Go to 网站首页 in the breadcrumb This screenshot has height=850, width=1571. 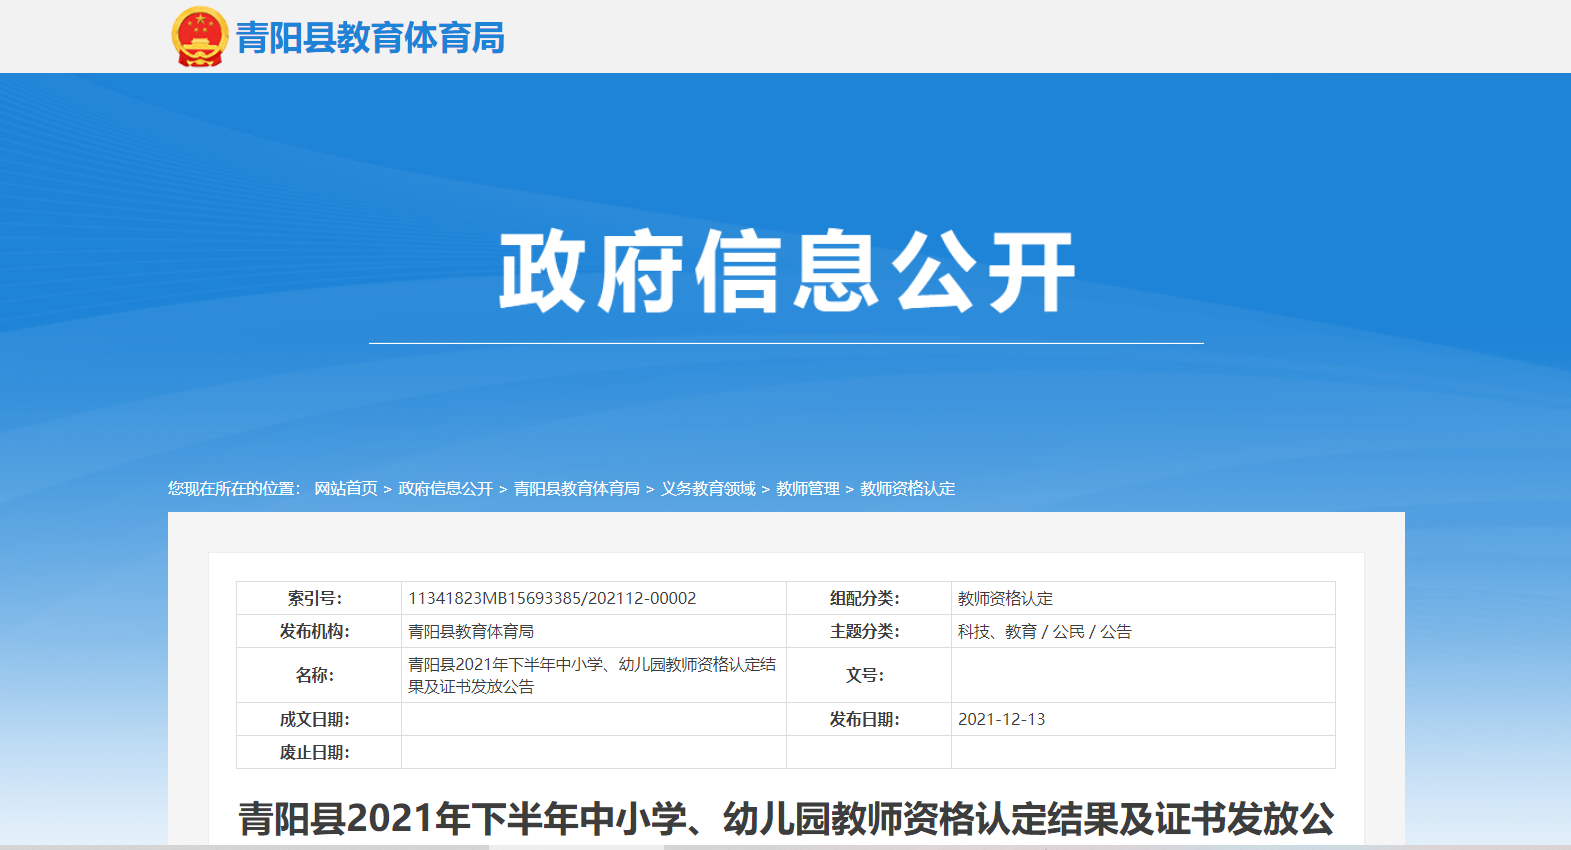click(x=346, y=488)
